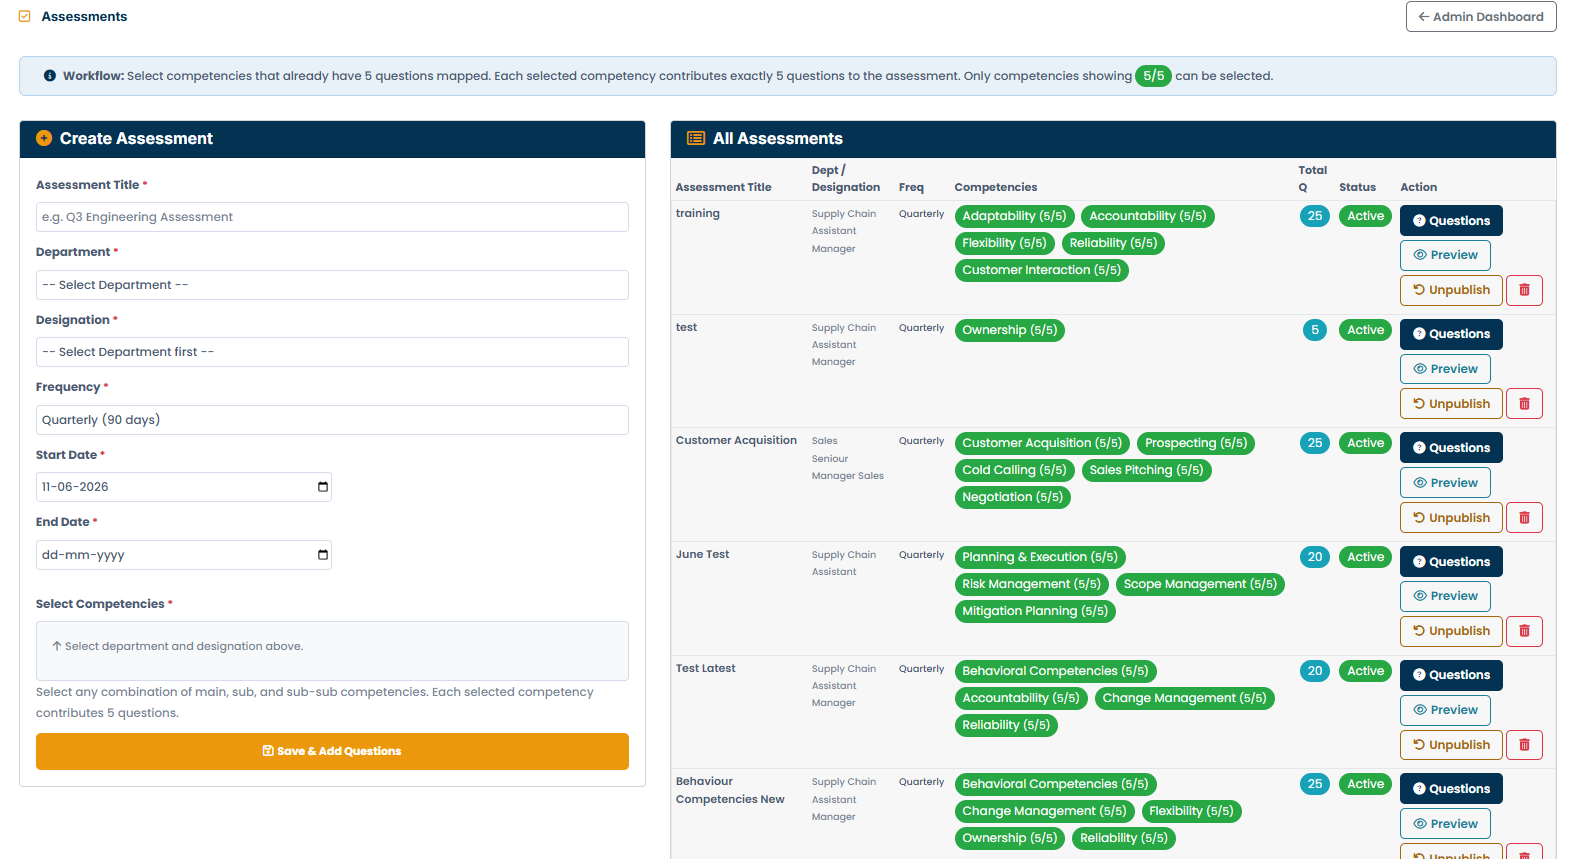Unpublish the June Test assessment
The width and height of the screenshot is (1575, 859).
[1451, 631]
